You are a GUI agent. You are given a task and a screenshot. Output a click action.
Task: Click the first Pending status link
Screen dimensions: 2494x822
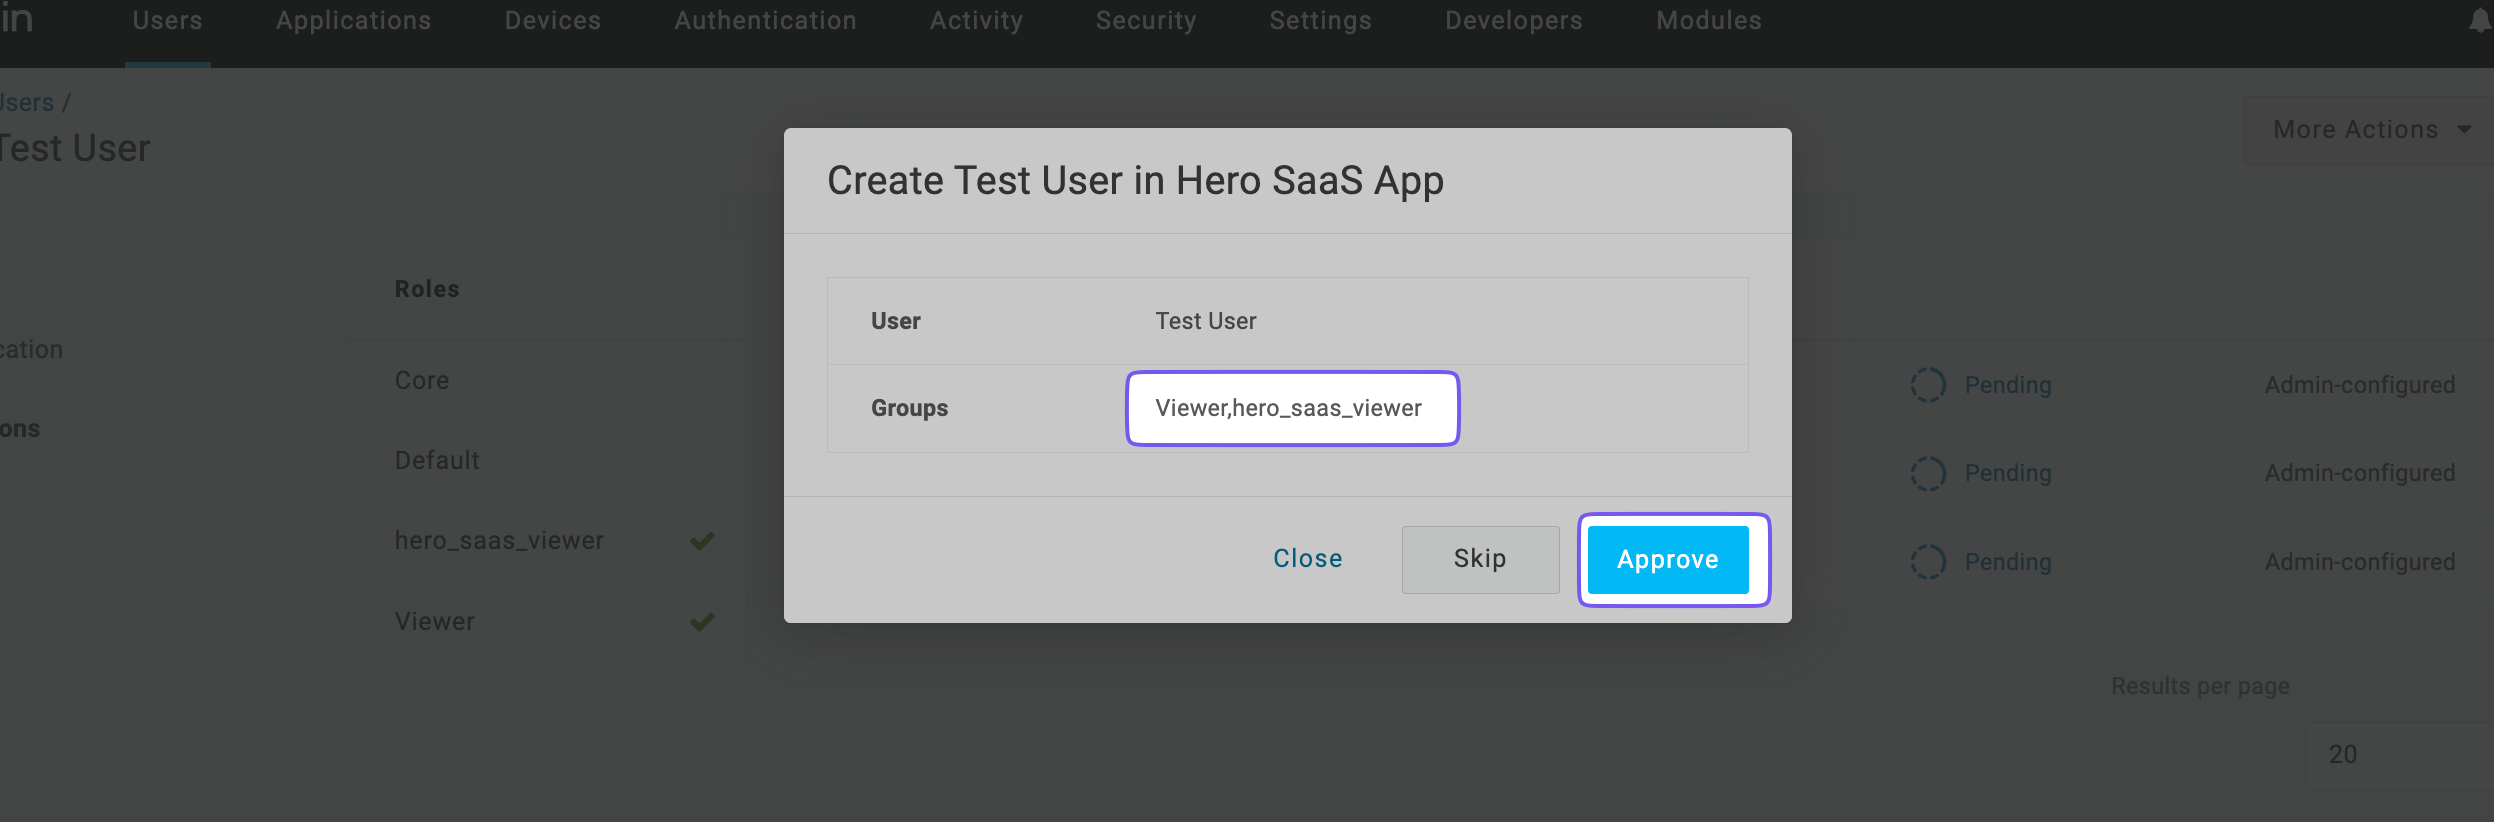point(2008,385)
